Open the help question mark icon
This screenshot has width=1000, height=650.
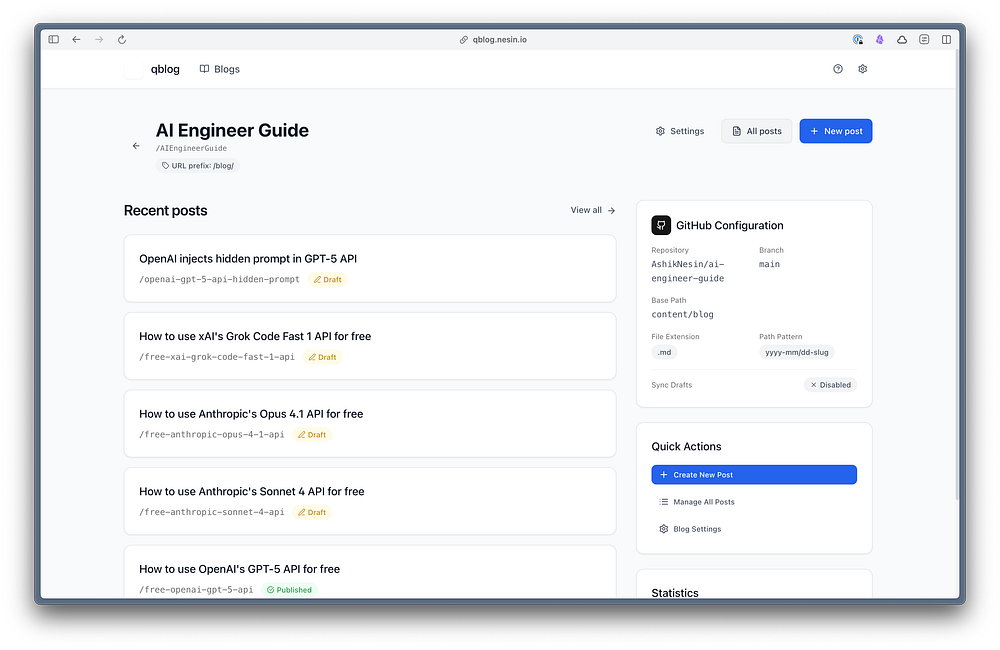coord(838,69)
